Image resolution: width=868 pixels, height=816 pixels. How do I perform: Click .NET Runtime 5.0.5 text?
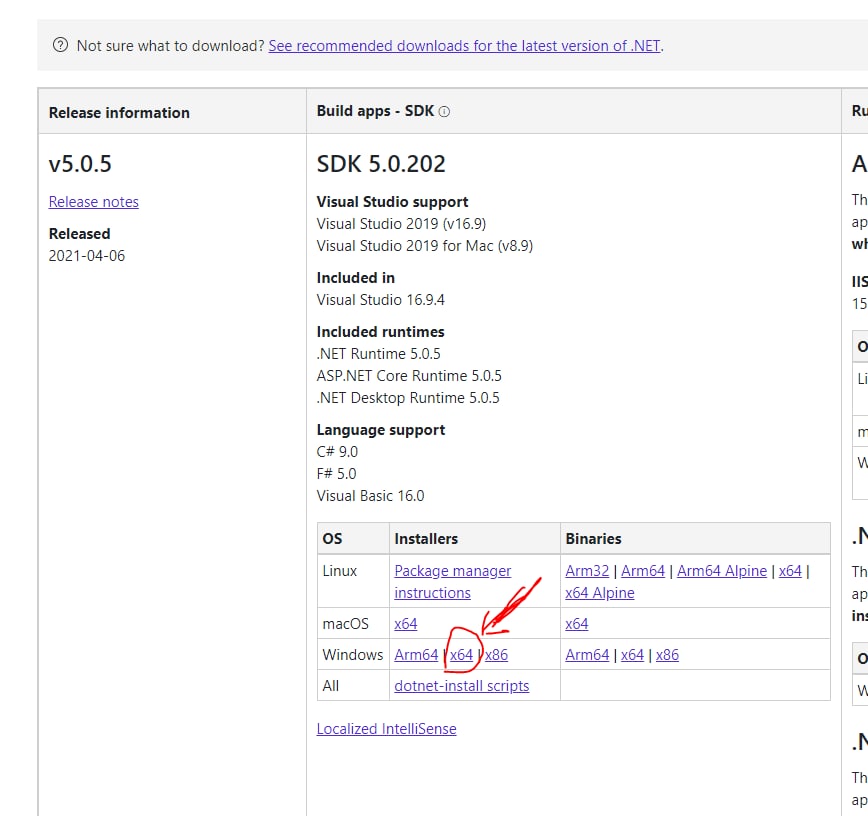pos(379,354)
